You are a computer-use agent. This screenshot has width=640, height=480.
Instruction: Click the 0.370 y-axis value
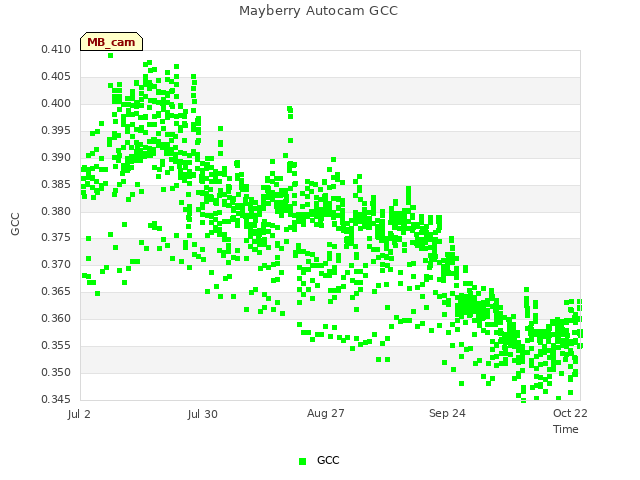click(56, 264)
